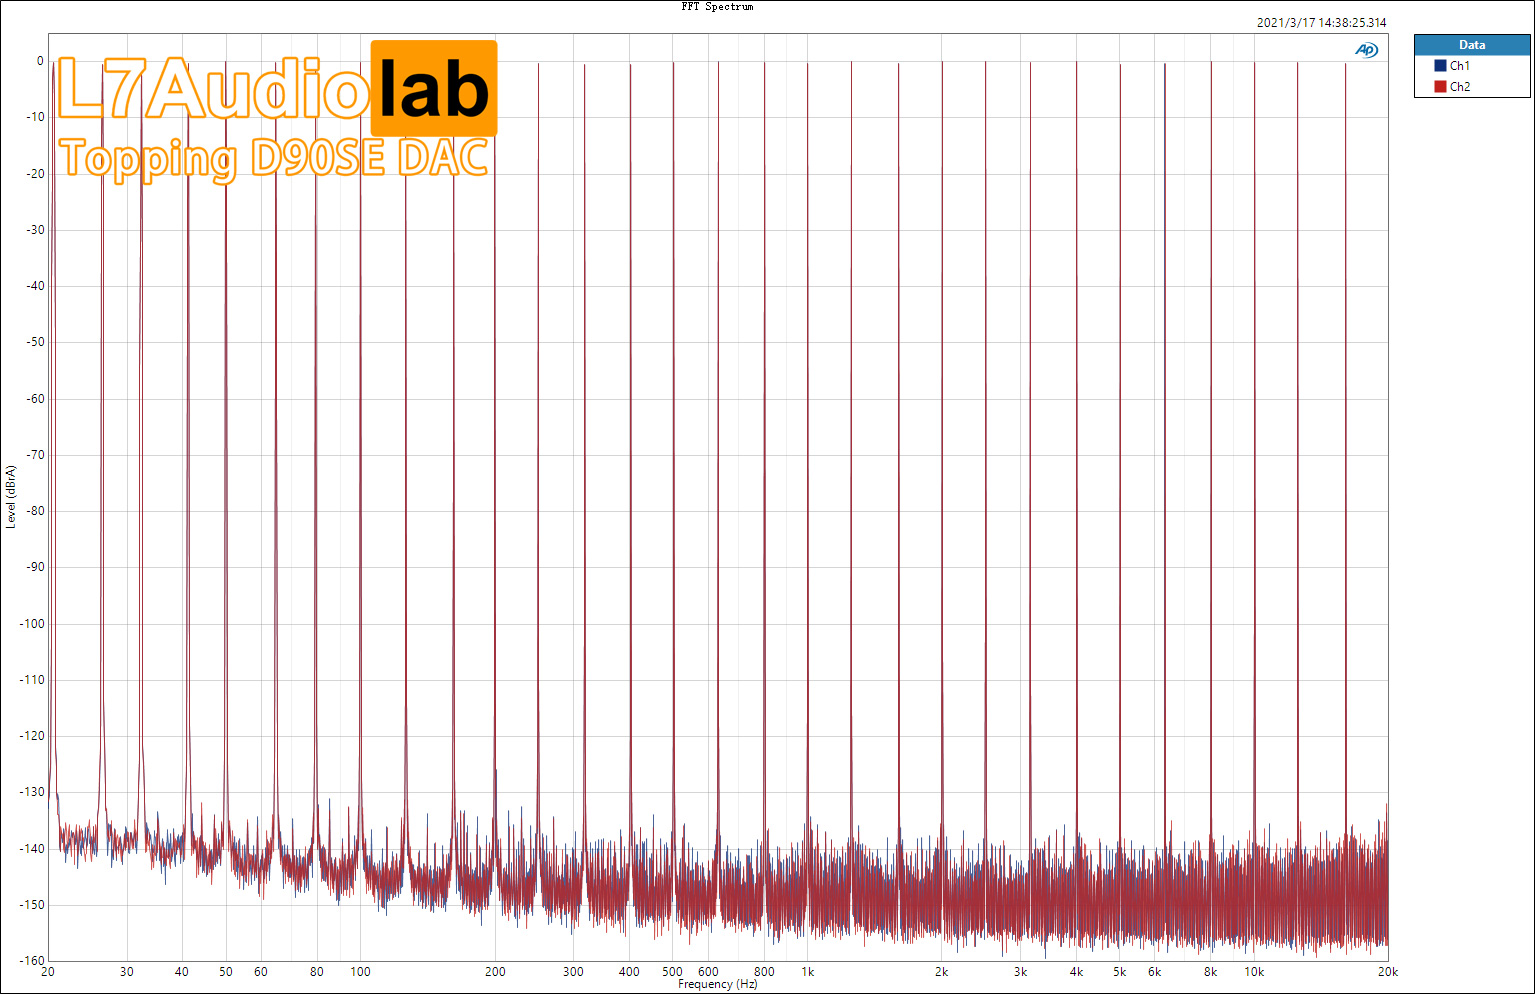The height and width of the screenshot is (994, 1535).
Task: Click the 1k frequency axis label
Action: (807, 971)
